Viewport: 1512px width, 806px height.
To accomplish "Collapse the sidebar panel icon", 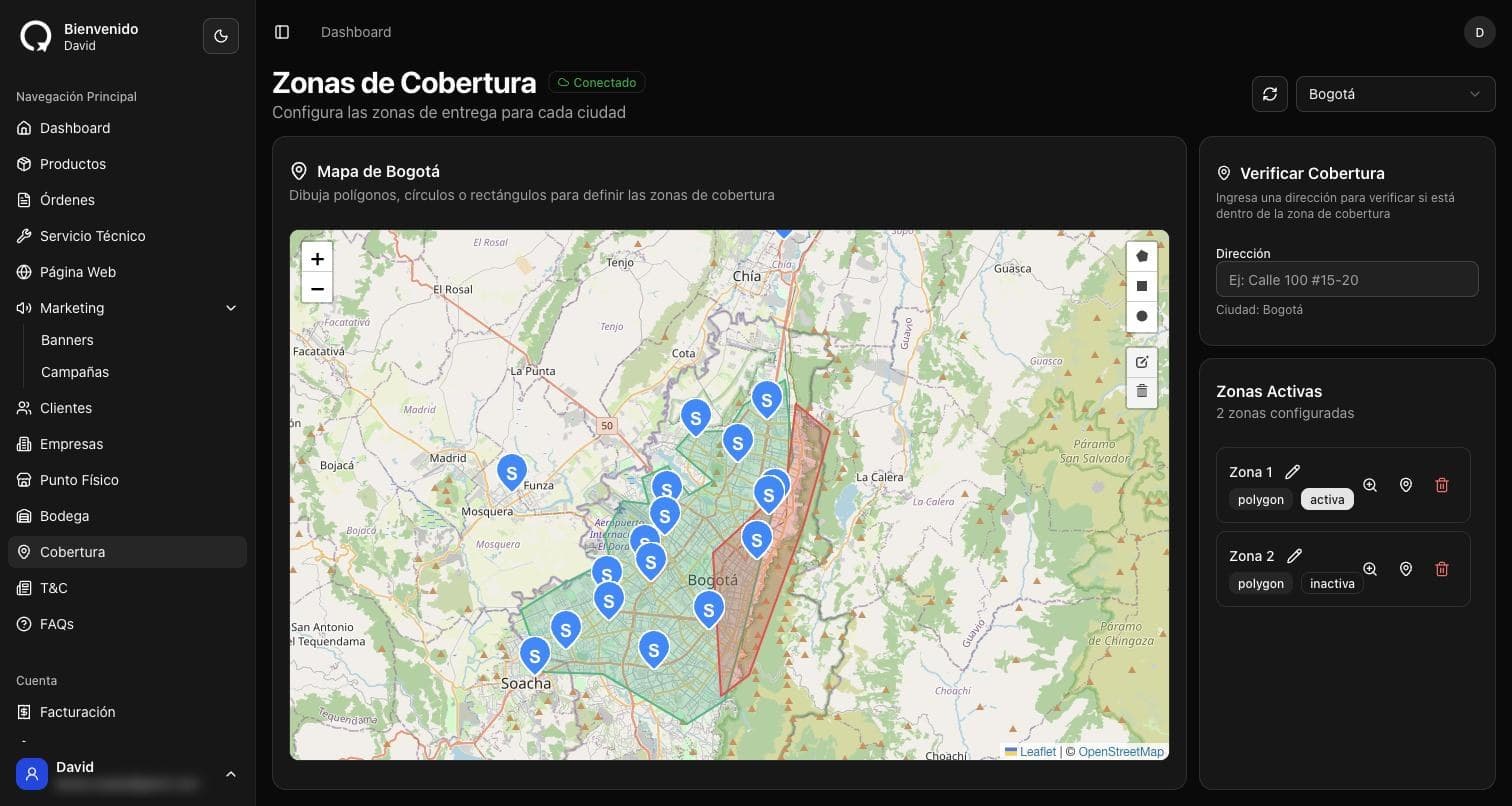I will 282,32.
